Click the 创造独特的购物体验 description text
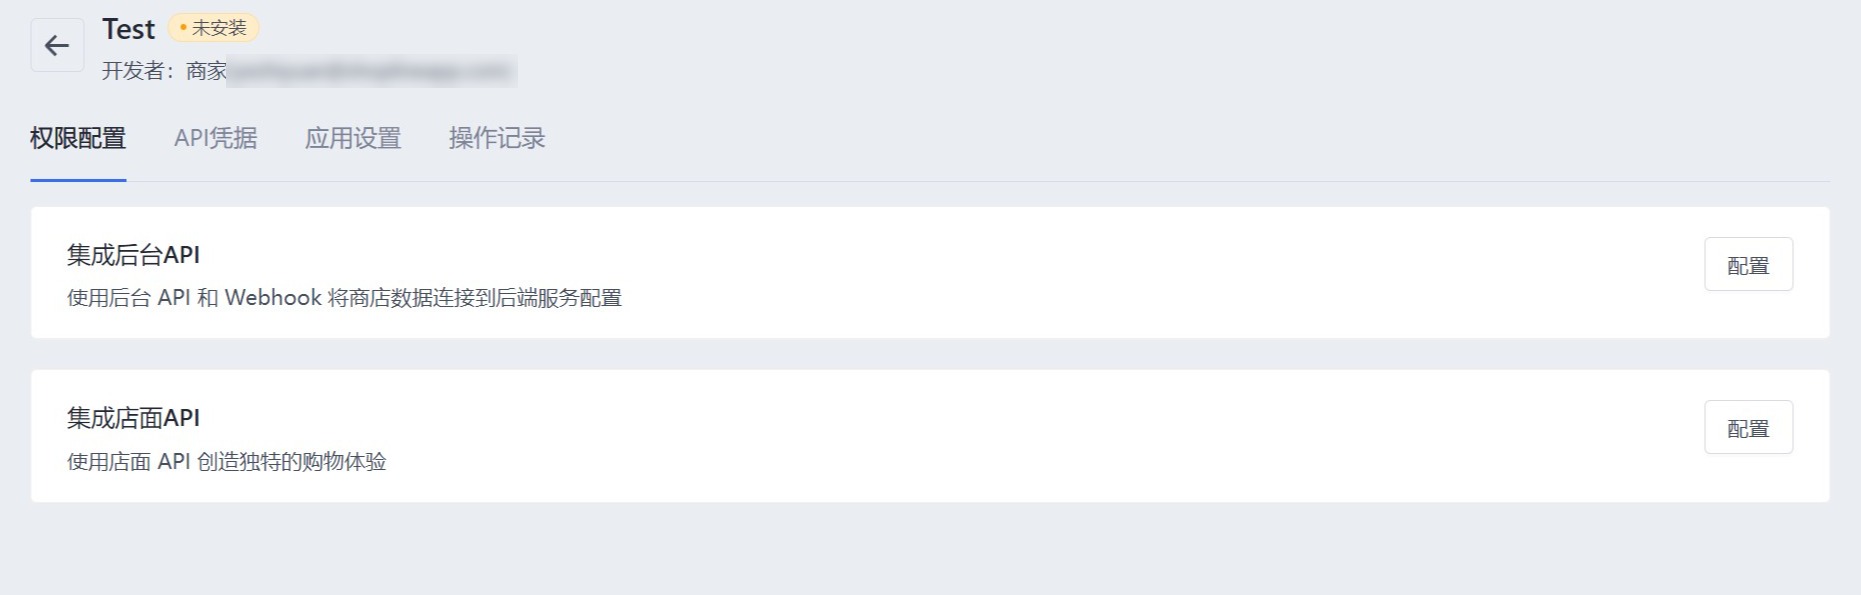The width and height of the screenshot is (1861, 595). pos(292,462)
